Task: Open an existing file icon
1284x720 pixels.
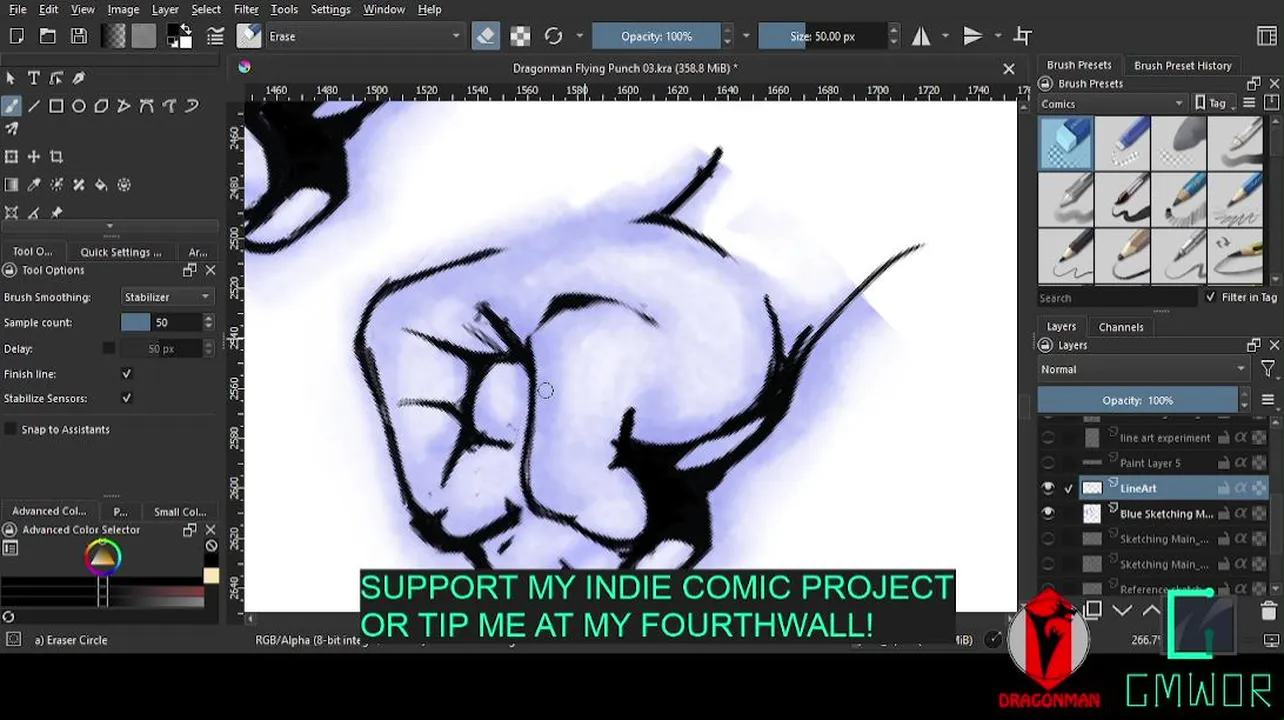Action: click(47, 36)
